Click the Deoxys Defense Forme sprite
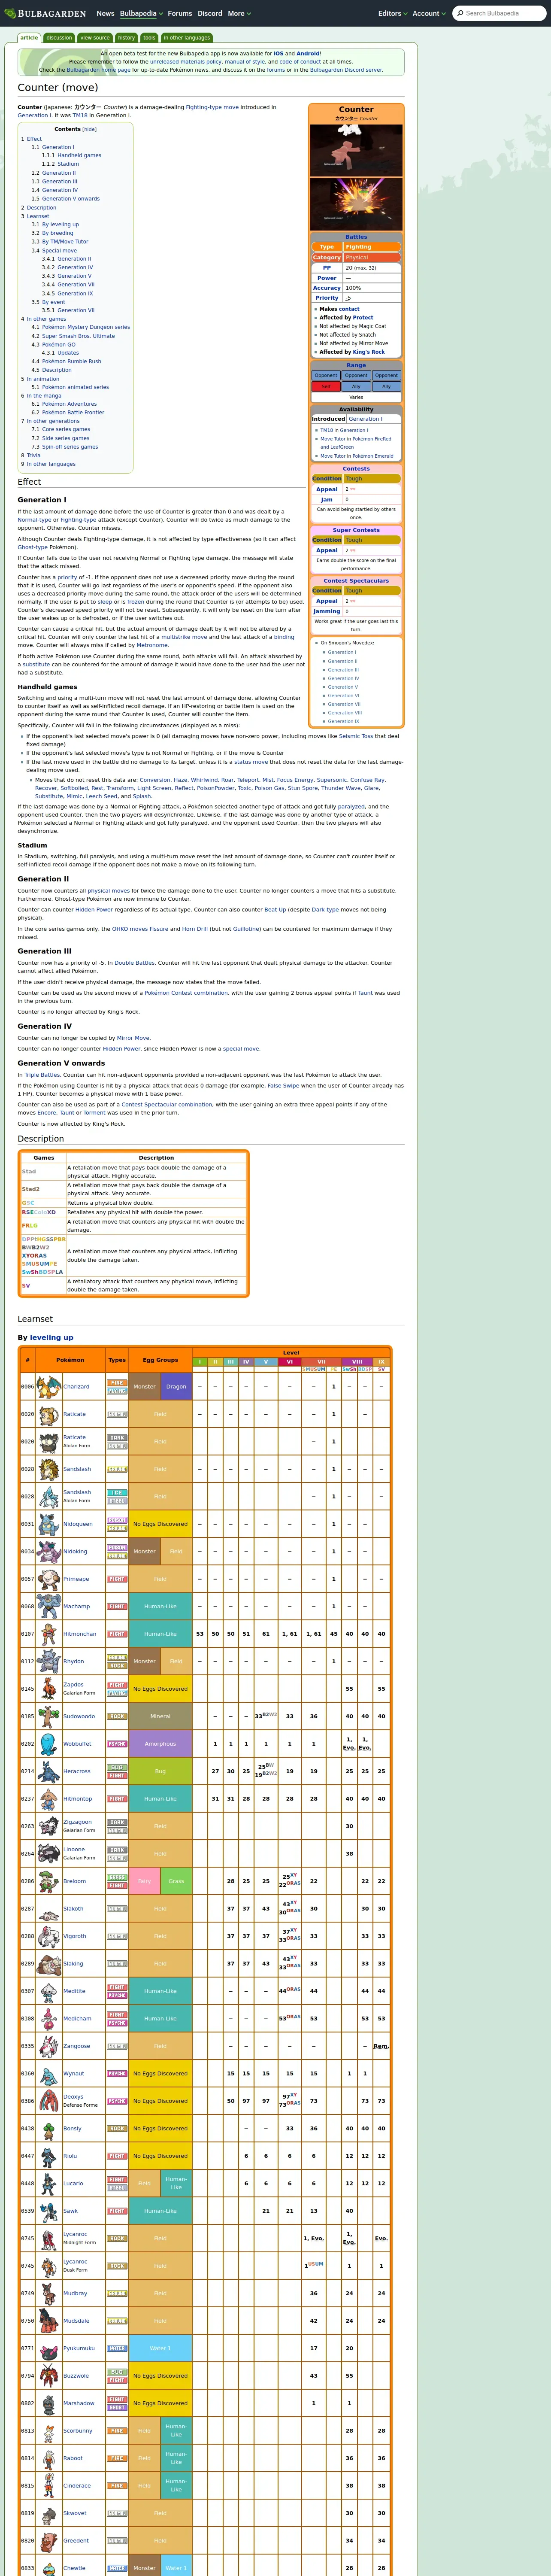551x2576 pixels. point(49,2102)
